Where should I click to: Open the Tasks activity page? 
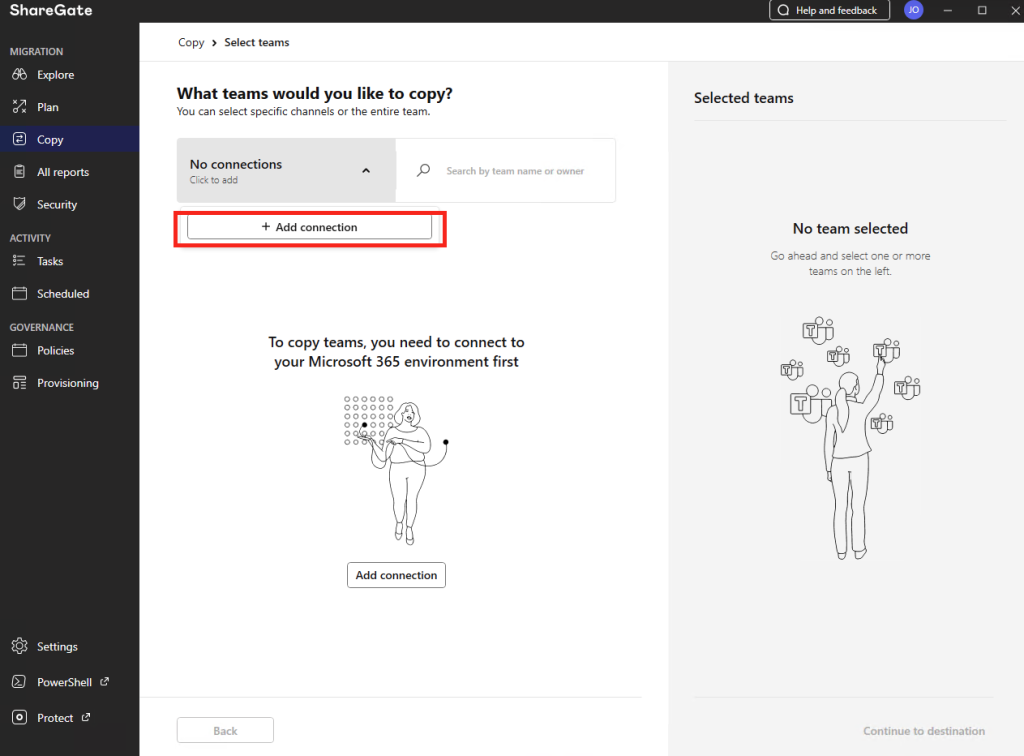tap(69, 260)
